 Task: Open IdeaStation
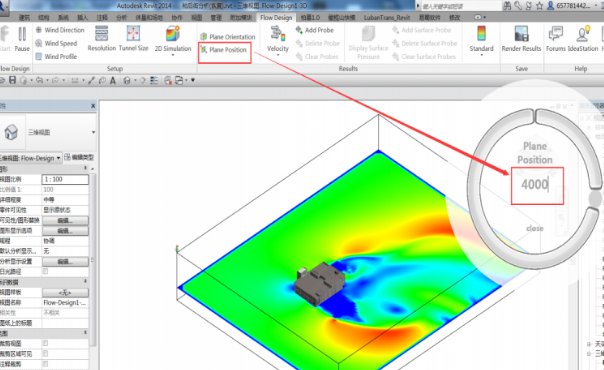(583, 39)
